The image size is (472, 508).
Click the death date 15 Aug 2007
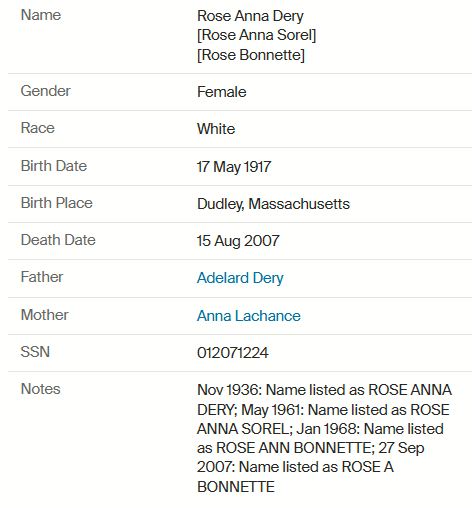238,241
